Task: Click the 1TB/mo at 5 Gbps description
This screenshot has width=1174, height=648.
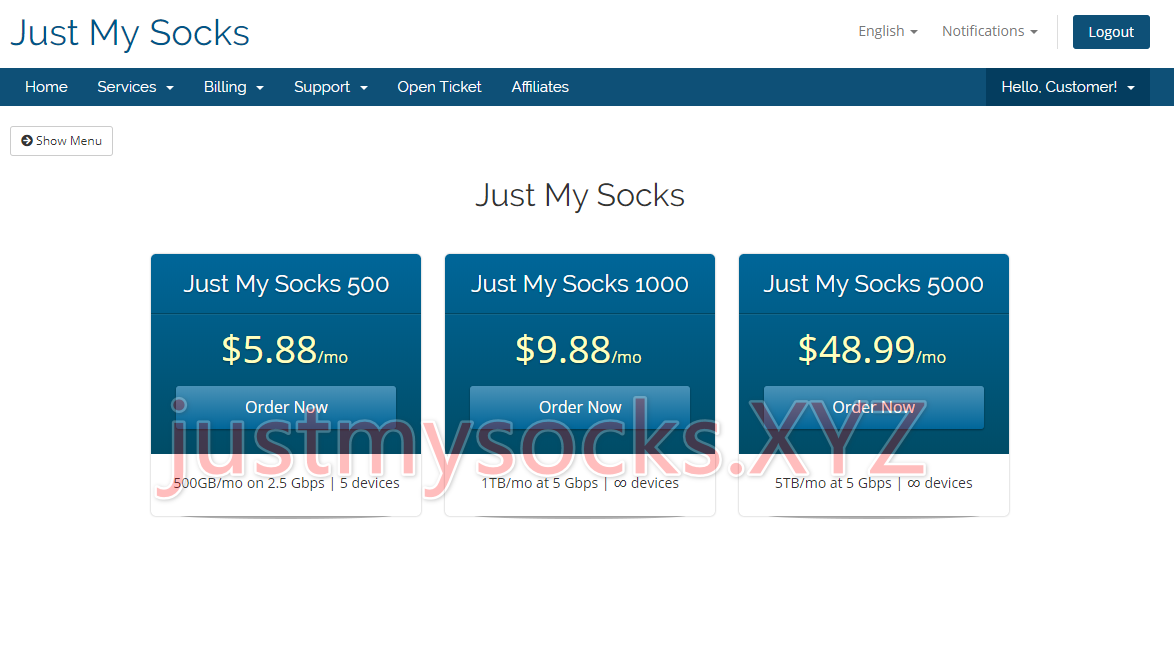Action: click(580, 483)
